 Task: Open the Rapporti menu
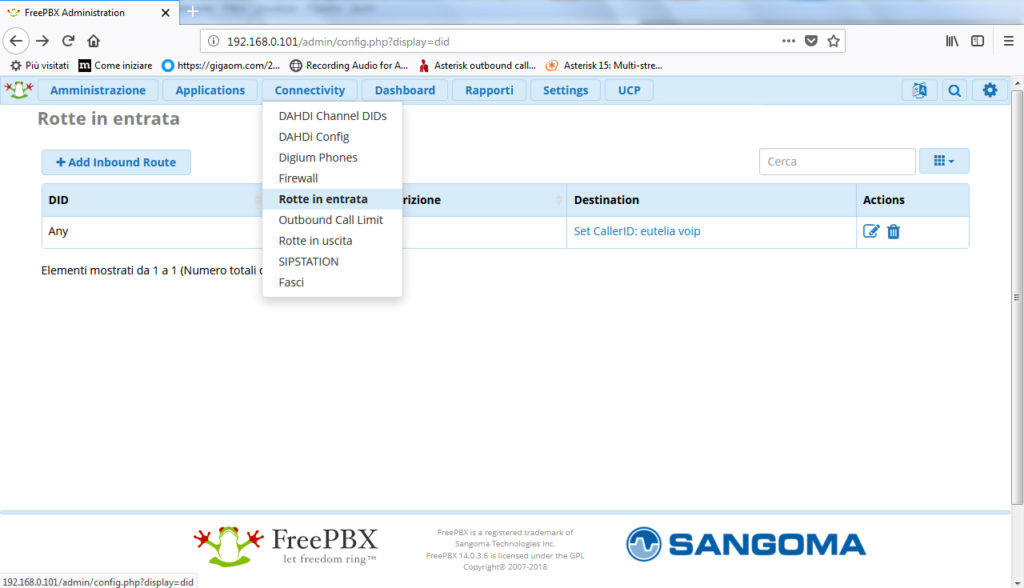coord(489,90)
